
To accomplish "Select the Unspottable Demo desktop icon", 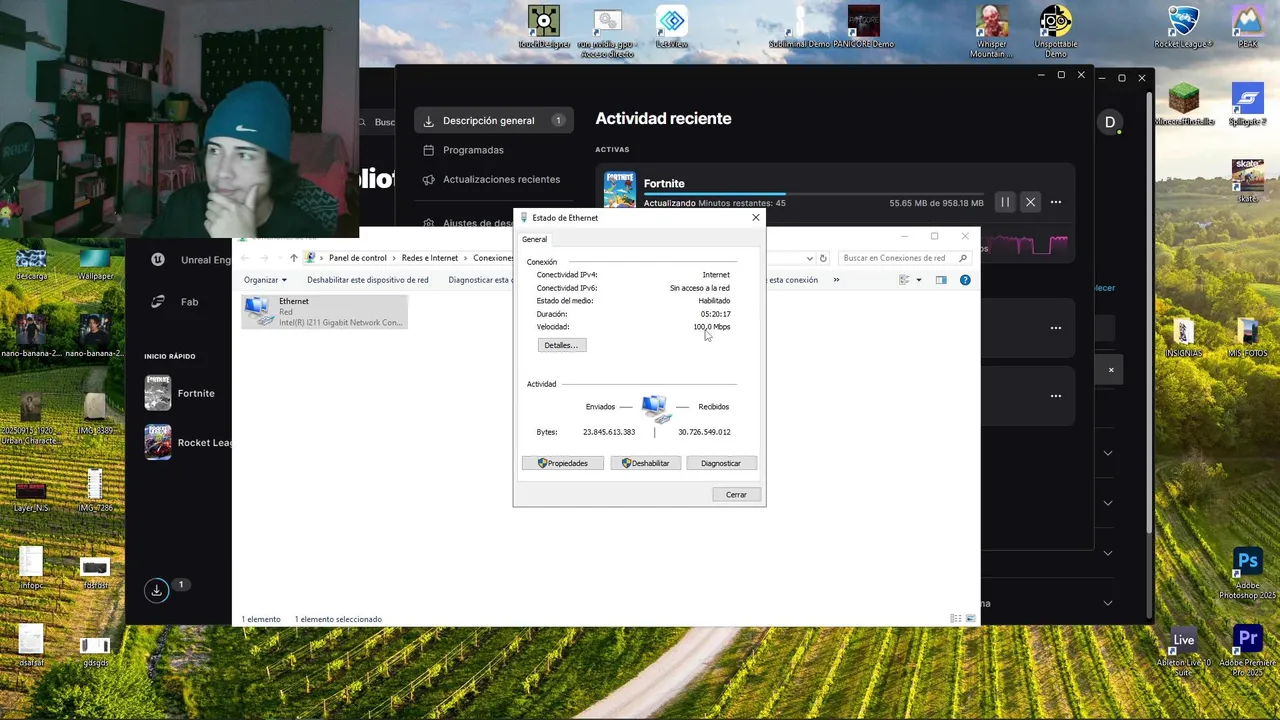I will 1056,32.
